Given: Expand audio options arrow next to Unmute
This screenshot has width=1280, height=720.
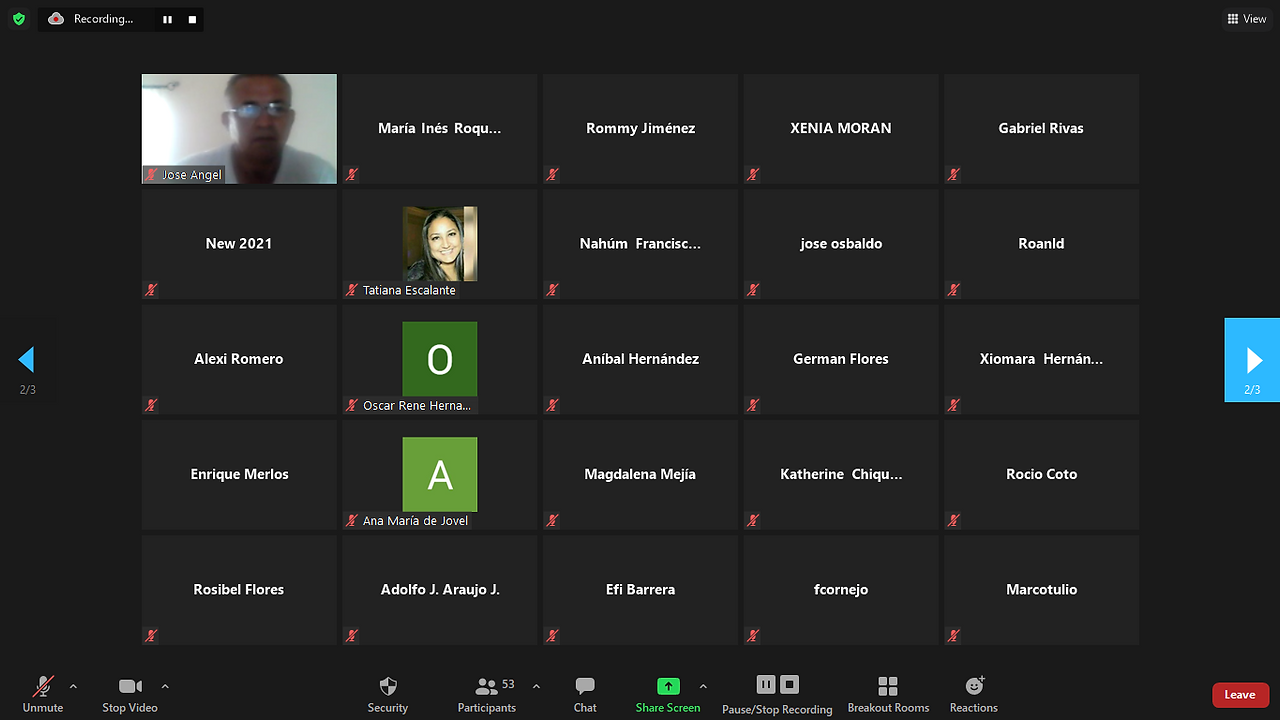Looking at the screenshot, I should pos(73,686).
